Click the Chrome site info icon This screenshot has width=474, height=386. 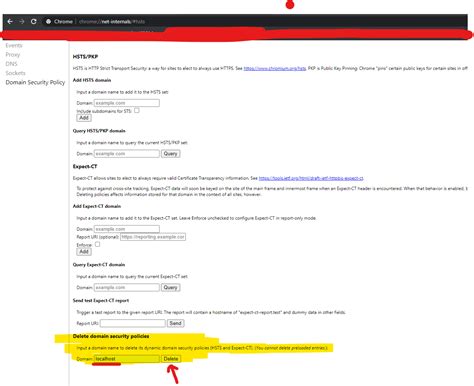48,21
